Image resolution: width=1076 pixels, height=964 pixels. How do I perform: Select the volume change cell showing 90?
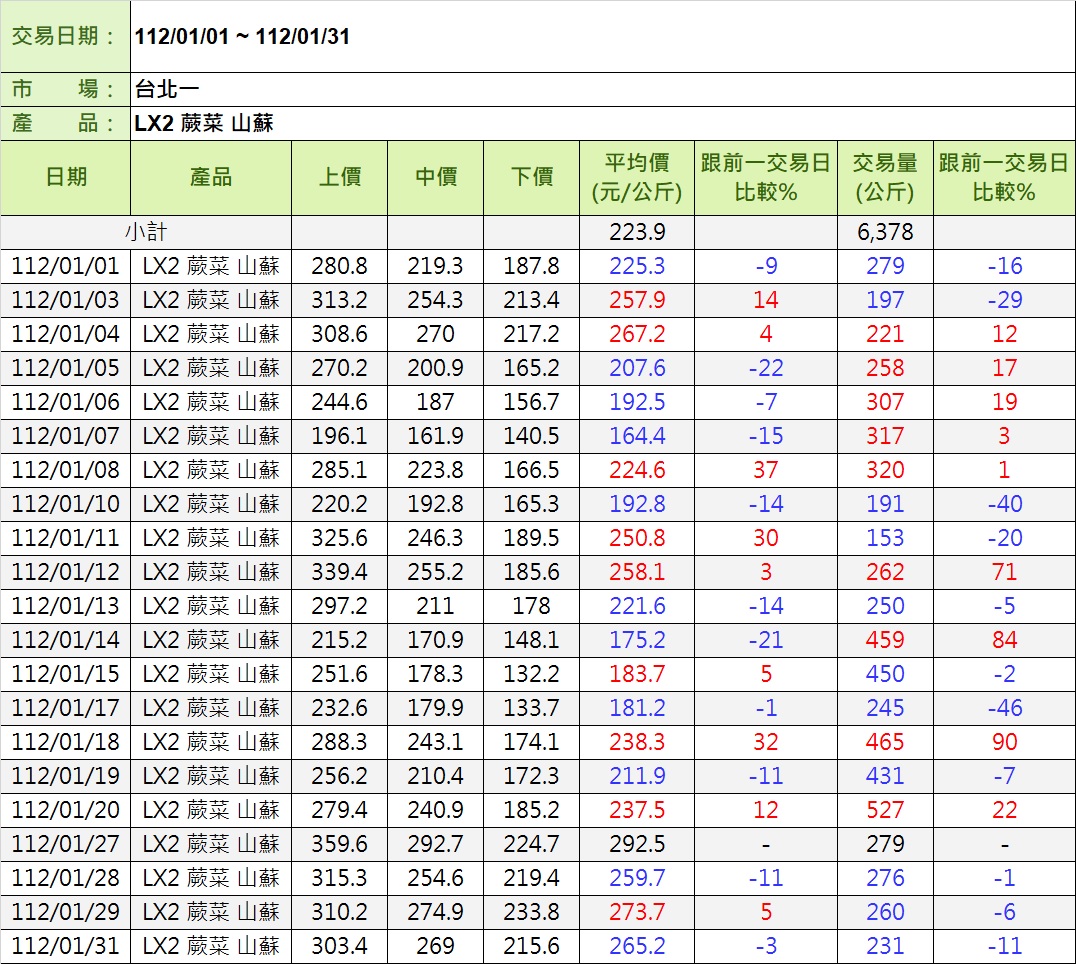1004,742
